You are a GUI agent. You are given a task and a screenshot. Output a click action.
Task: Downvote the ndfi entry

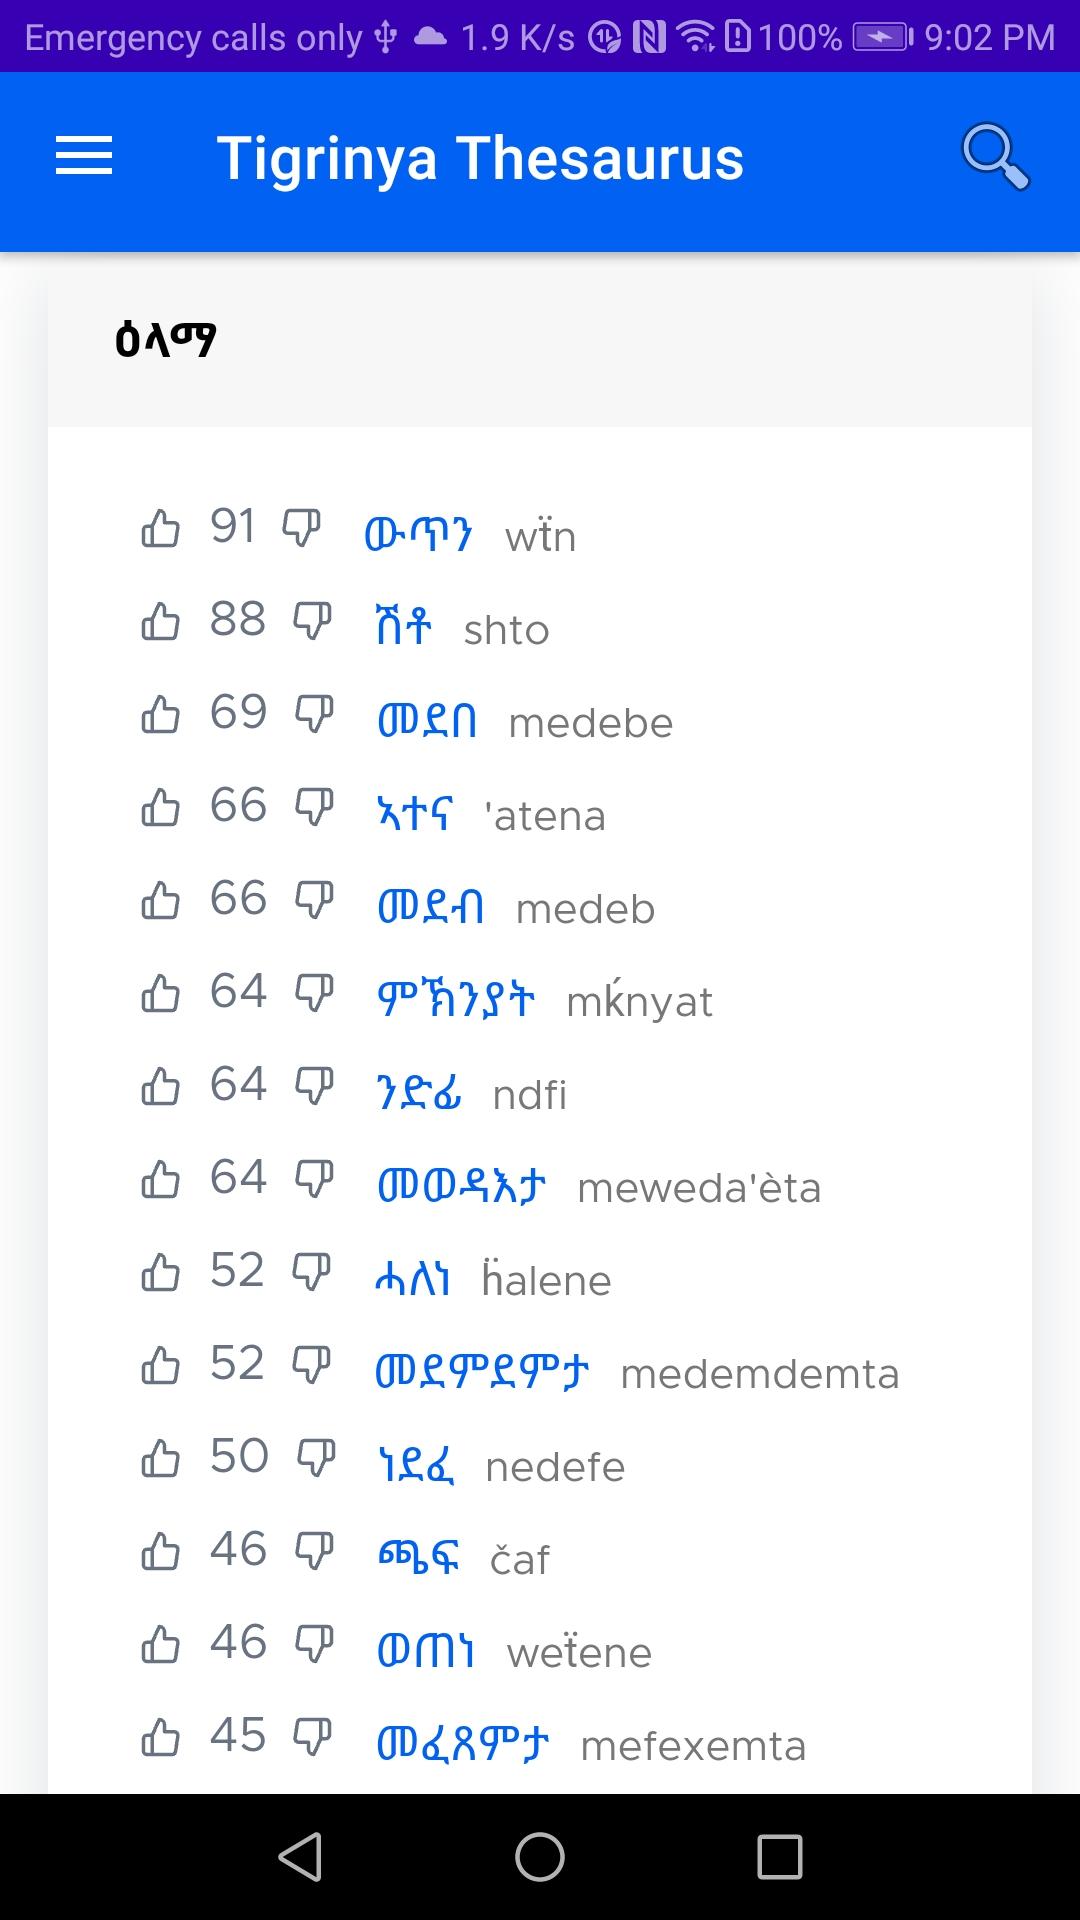click(314, 1086)
